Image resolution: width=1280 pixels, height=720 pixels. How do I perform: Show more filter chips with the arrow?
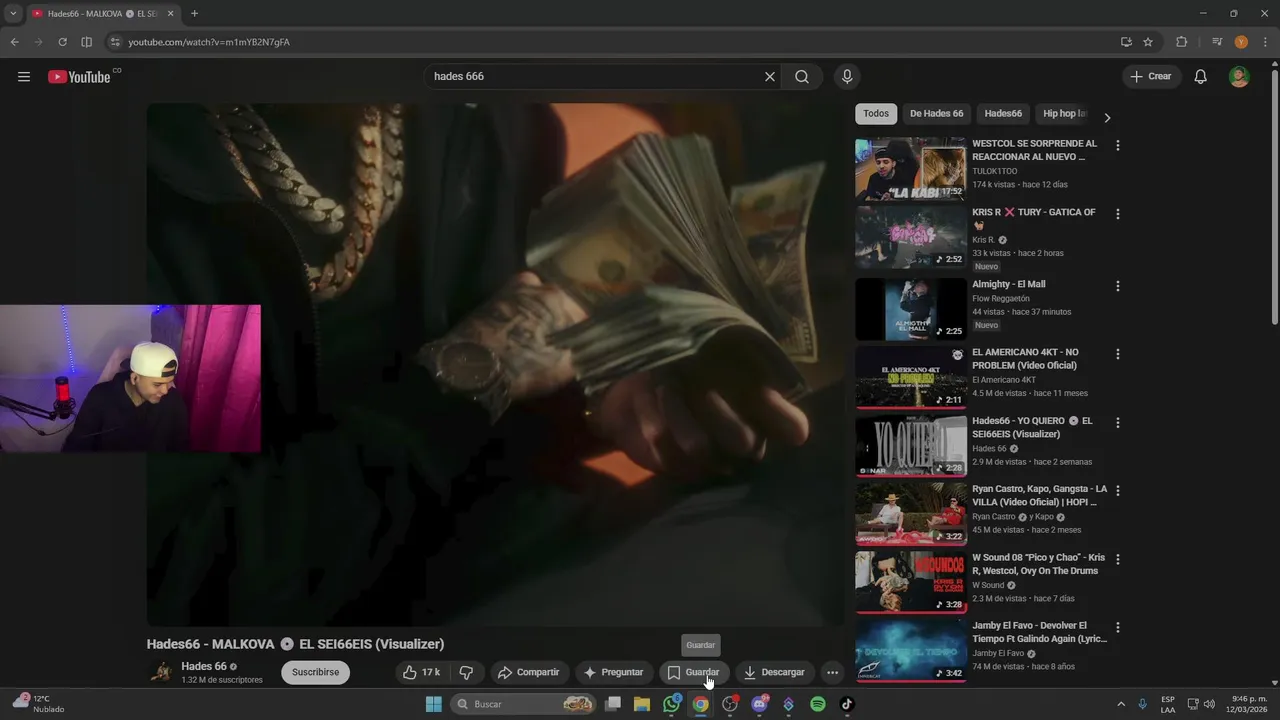[x=1107, y=117]
